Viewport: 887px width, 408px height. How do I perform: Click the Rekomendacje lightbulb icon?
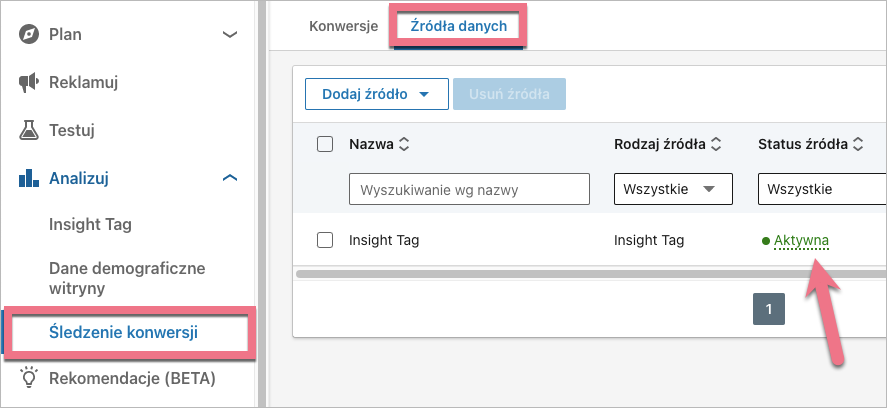29,379
